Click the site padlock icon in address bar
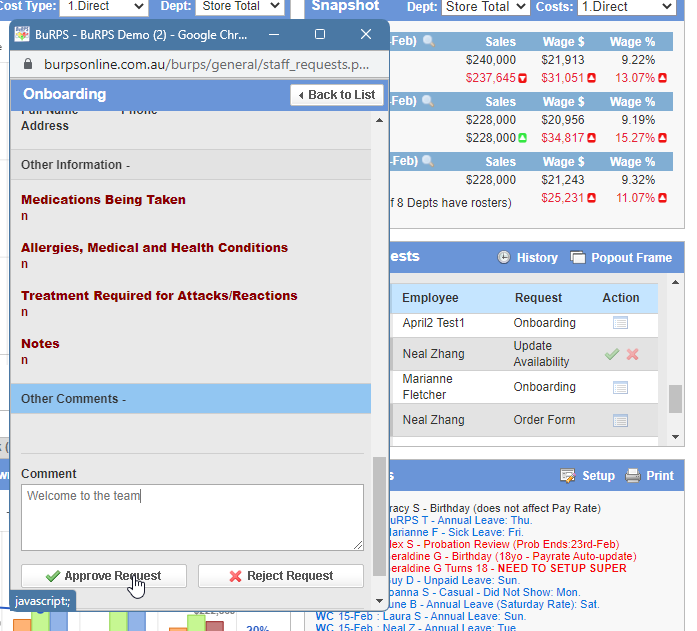This screenshot has width=697, height=631. 28,64
